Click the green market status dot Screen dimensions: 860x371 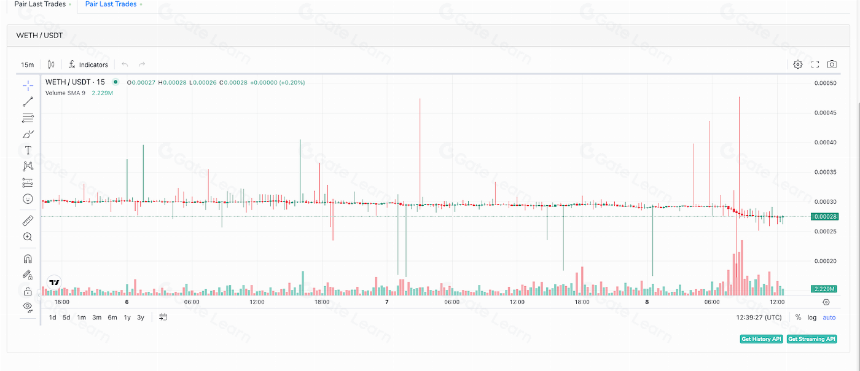(x=115, y=82)
